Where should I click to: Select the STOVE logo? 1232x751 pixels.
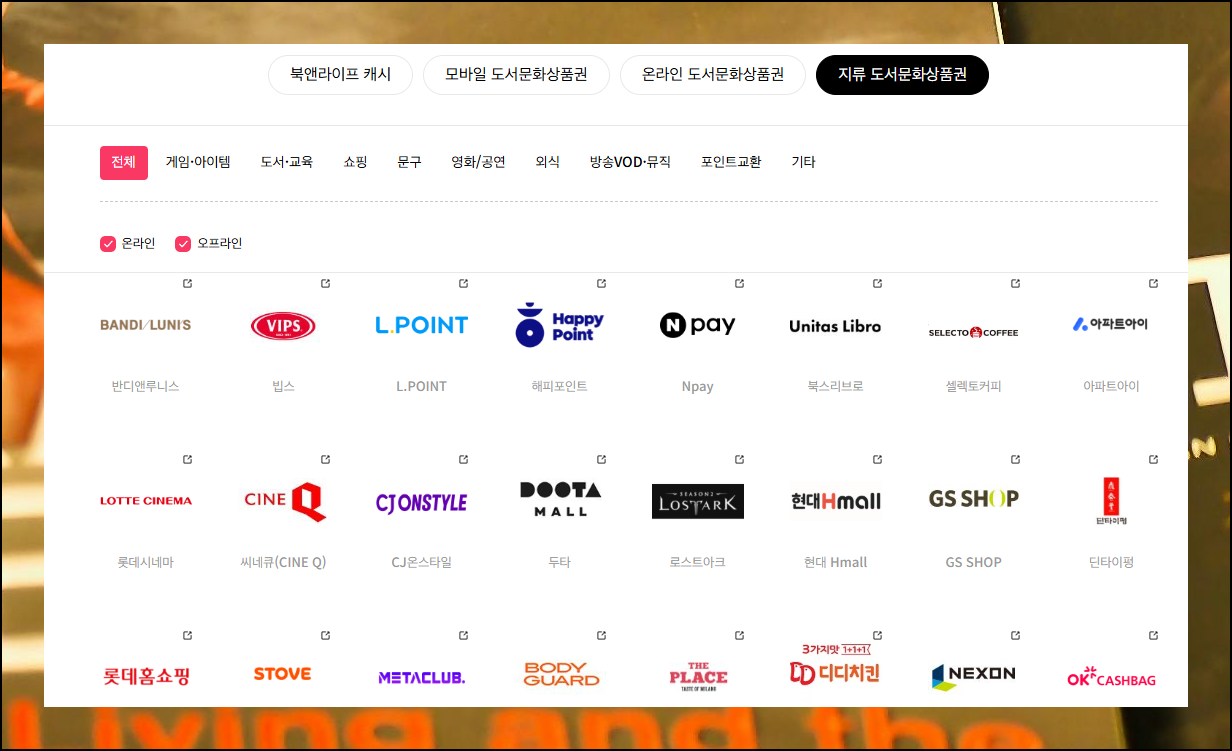(282, 674)
